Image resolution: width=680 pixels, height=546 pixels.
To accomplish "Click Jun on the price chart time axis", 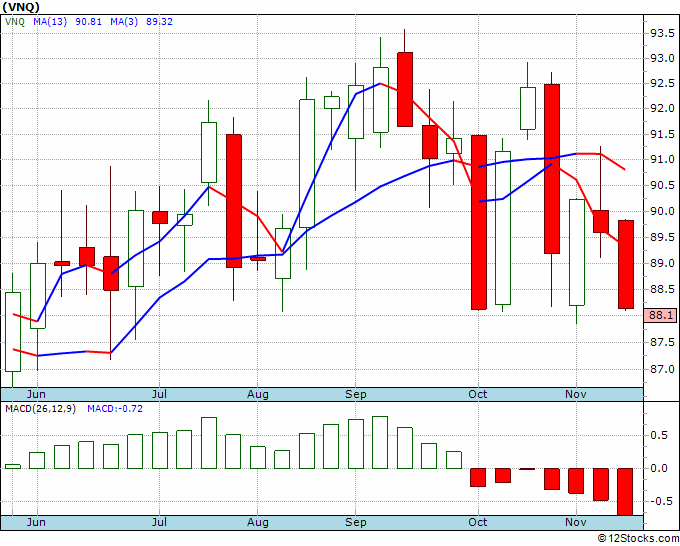I will [x=36, y=394].
